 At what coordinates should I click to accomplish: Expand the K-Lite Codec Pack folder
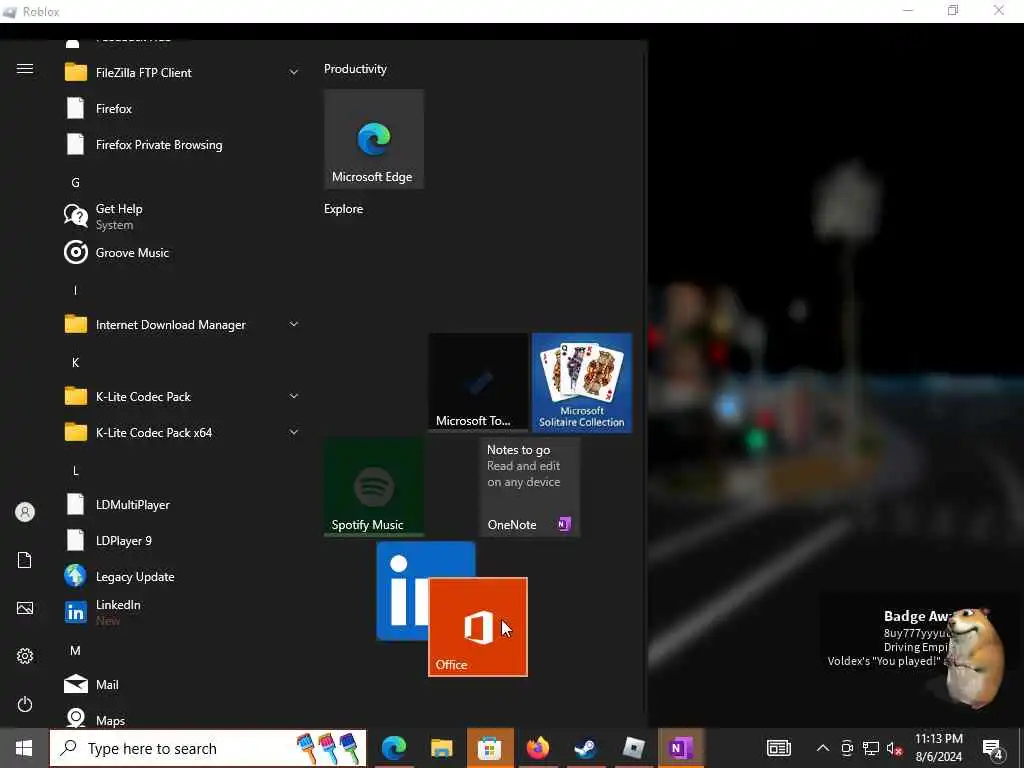pos(183,396)
